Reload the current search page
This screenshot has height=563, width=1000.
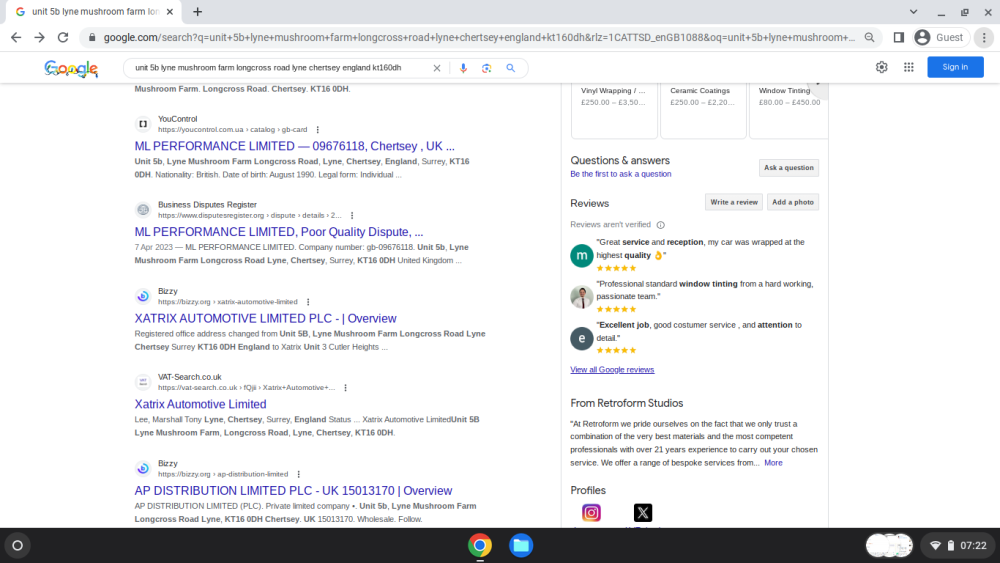click(62, 38)
